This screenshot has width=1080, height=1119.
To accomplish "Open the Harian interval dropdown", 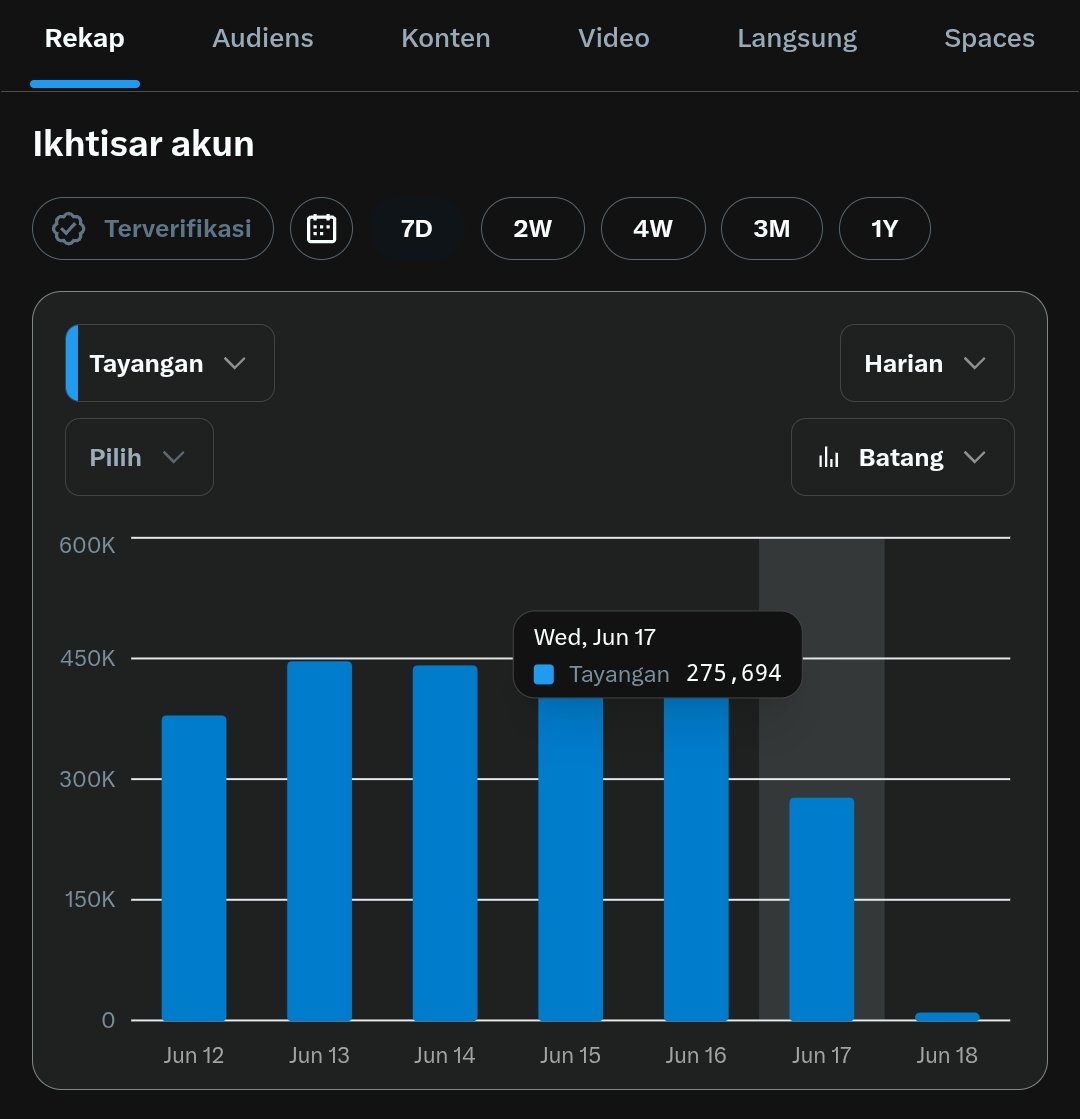I will pyautogui.click(x=927, y=363).
